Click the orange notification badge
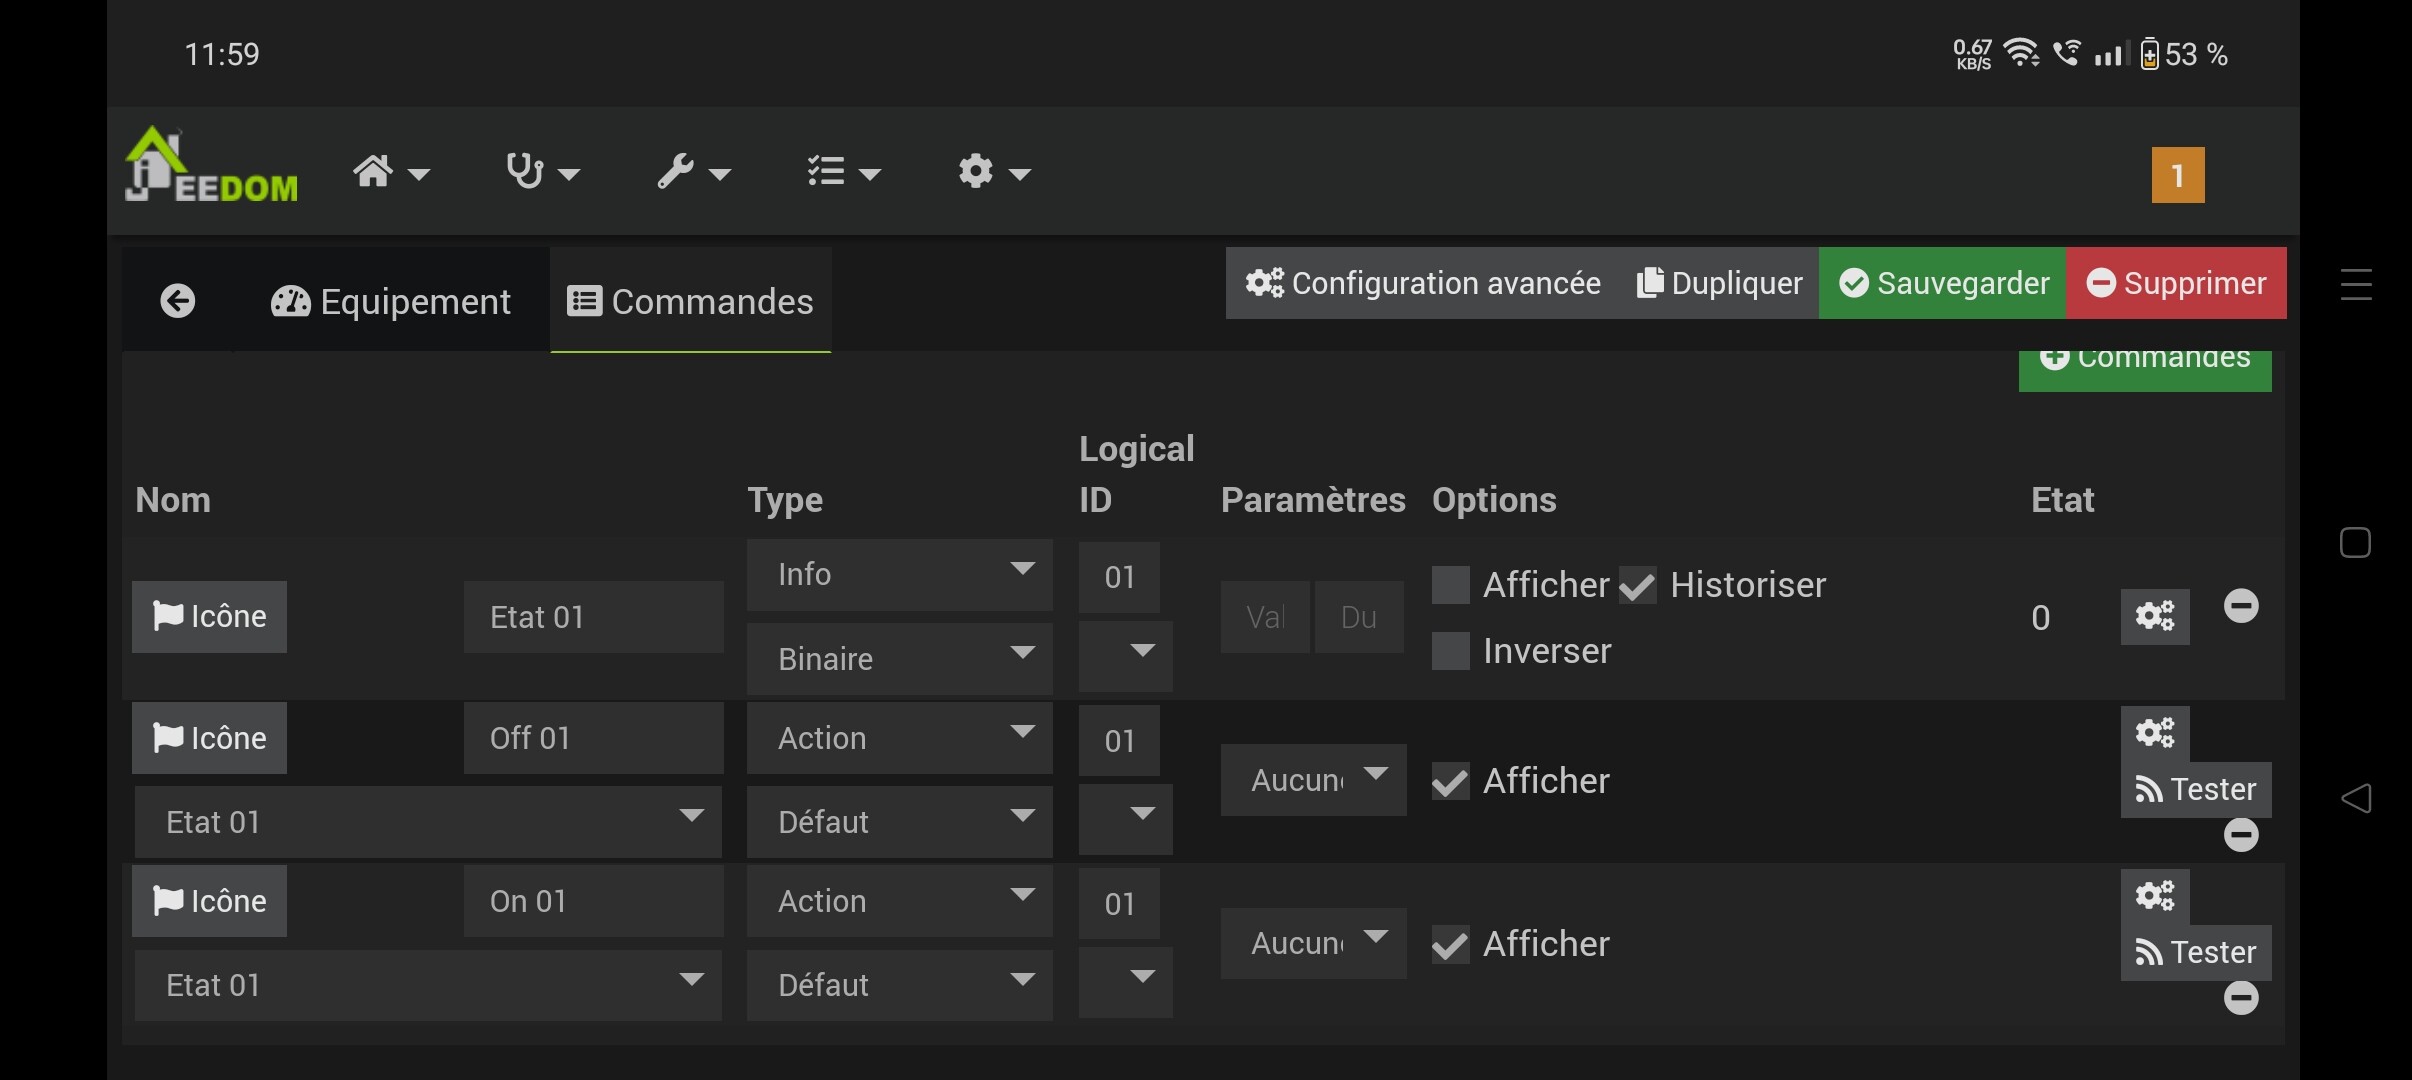Viewport: 2412px width, 1080px height. click(2177, 176)
